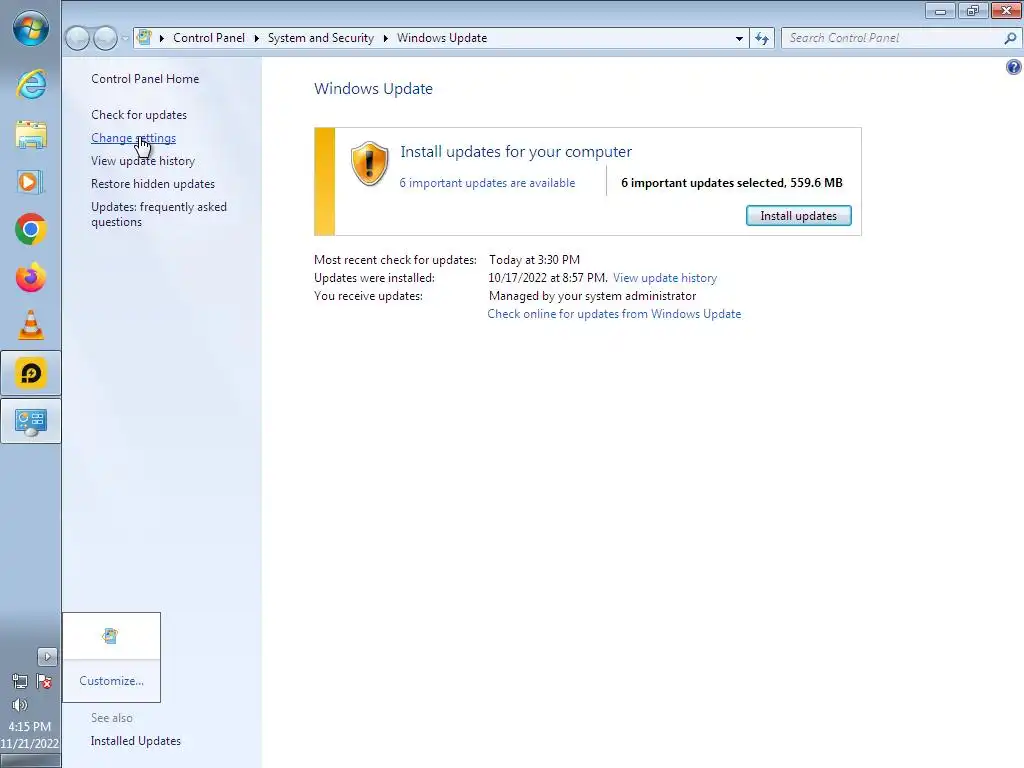Open the network tray icon
This screenshot has height=768, width=1024.
pyautogui.click(x=20, y=682)
